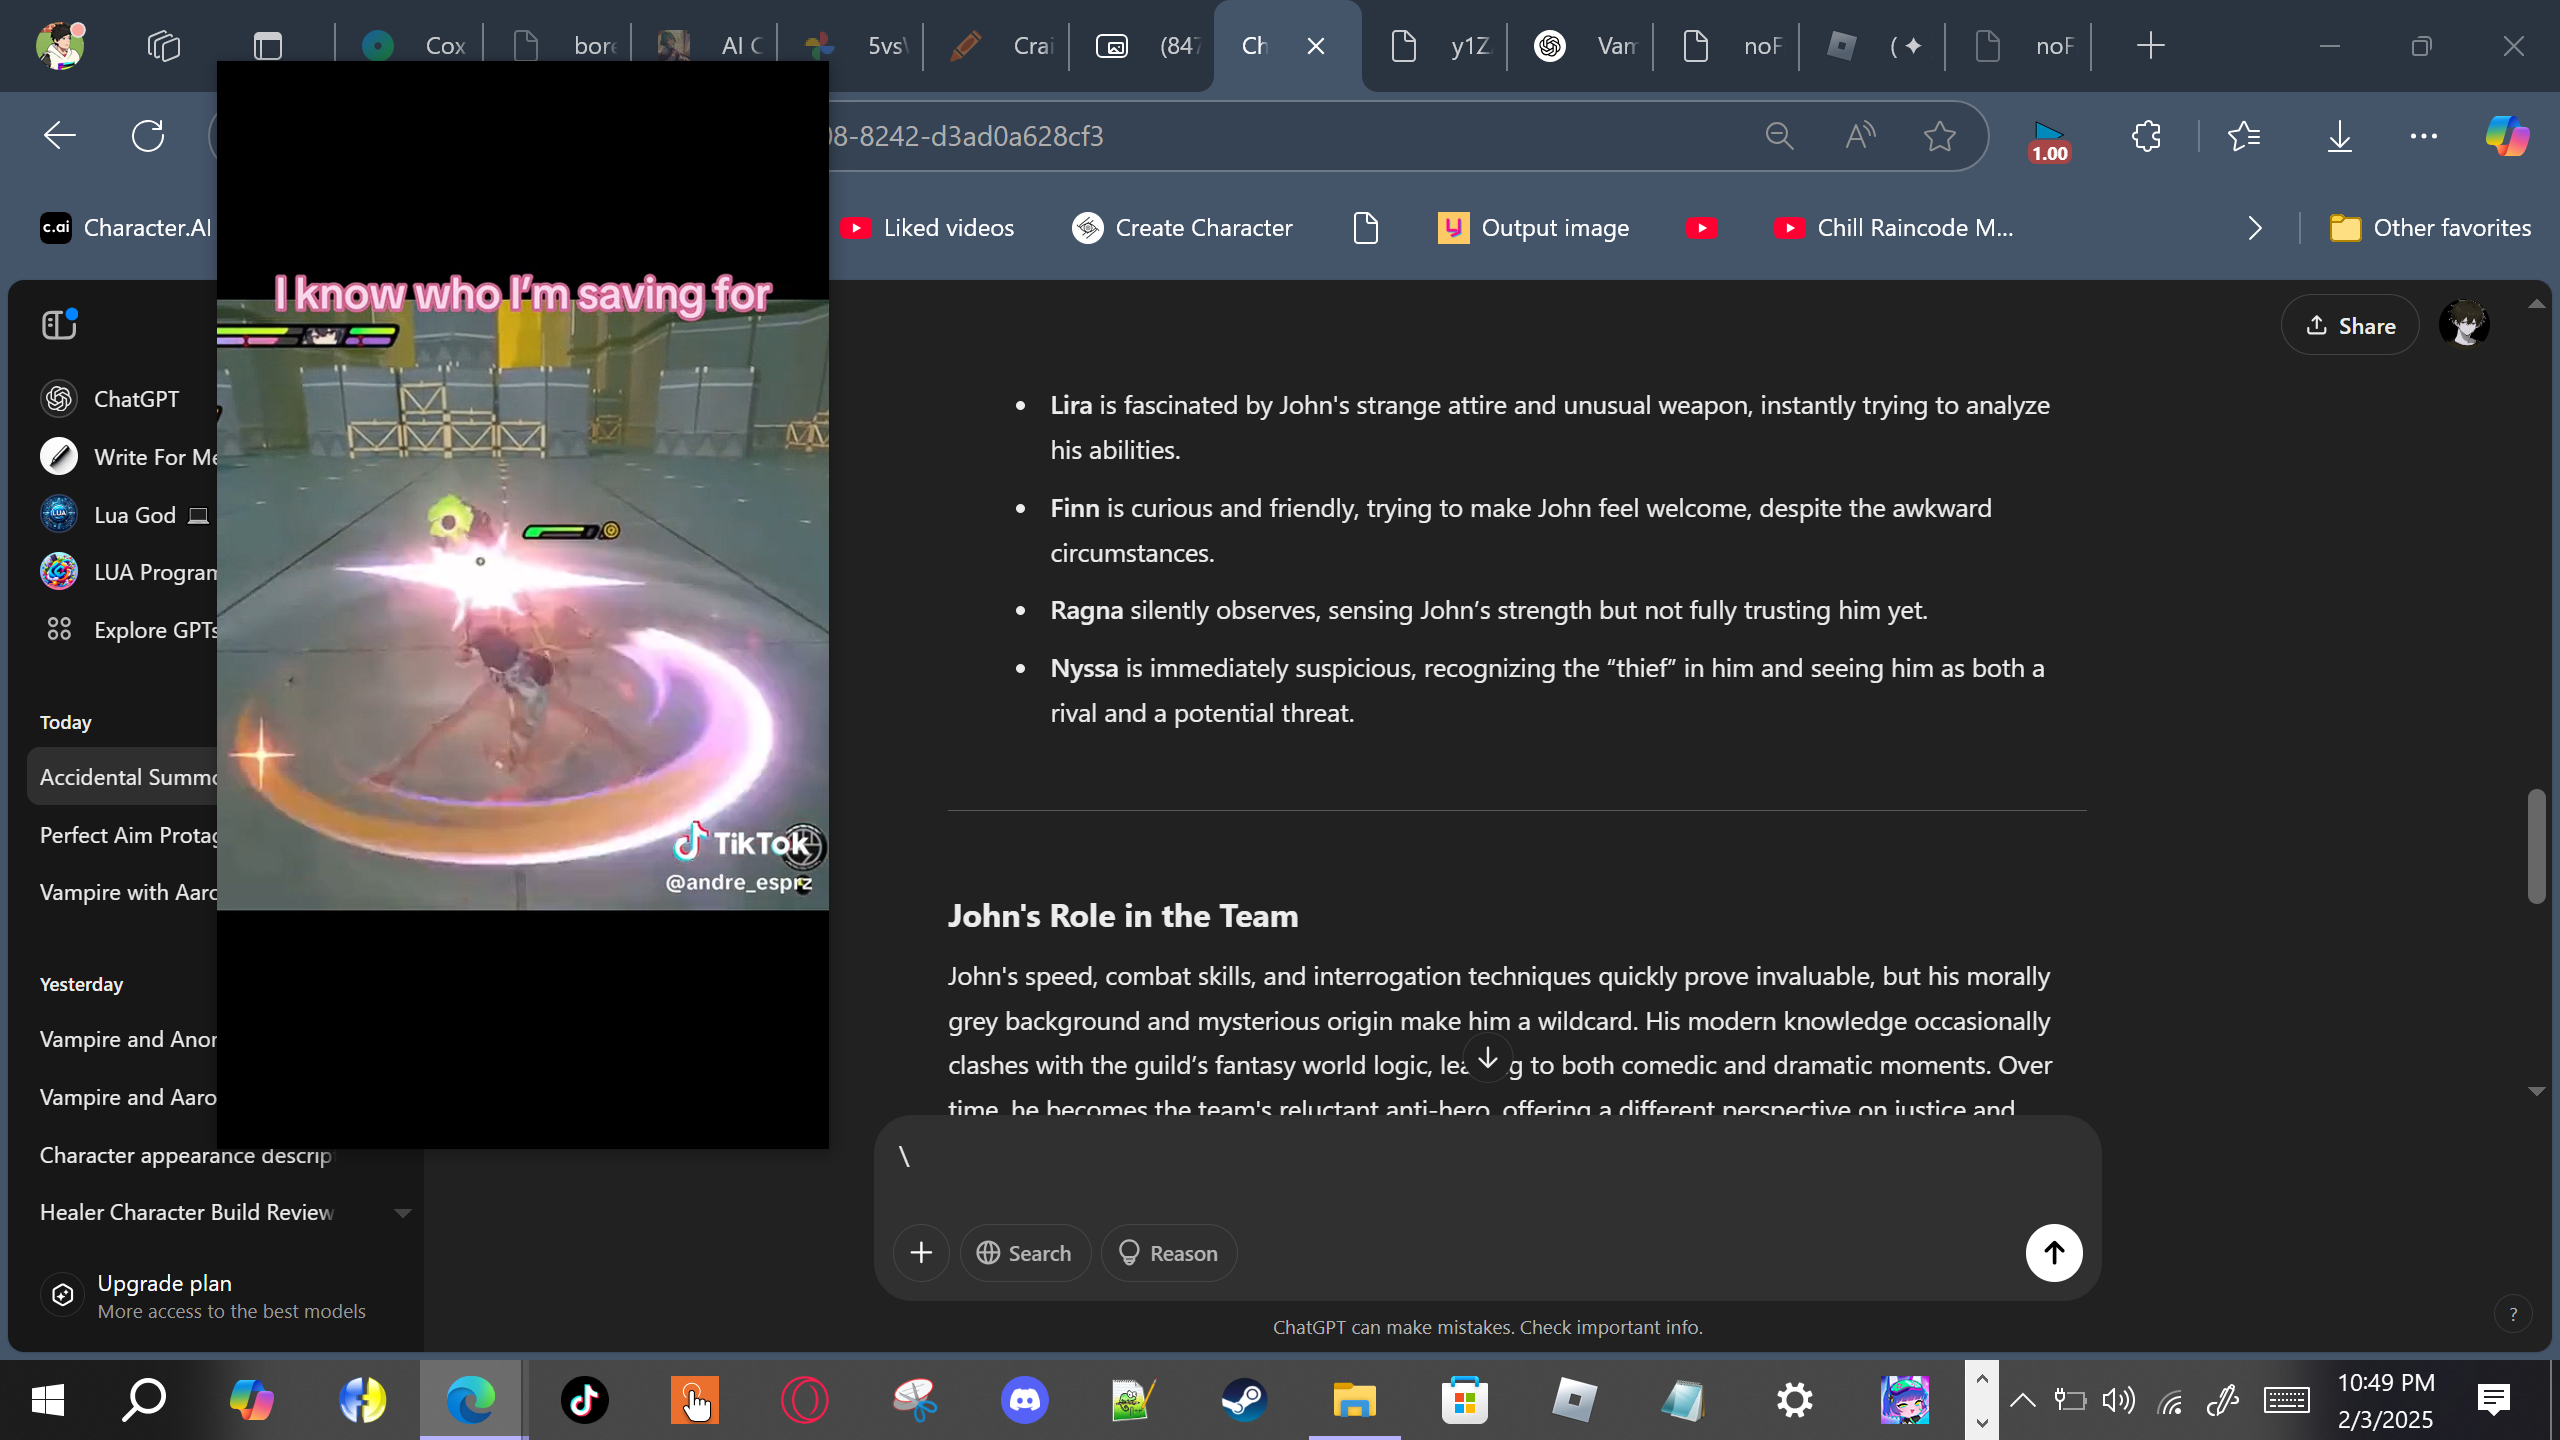This screenshot has width=2560, height=1440.
Task: Open Settings from the taskbar
Action: (x=1794, y=1400)
